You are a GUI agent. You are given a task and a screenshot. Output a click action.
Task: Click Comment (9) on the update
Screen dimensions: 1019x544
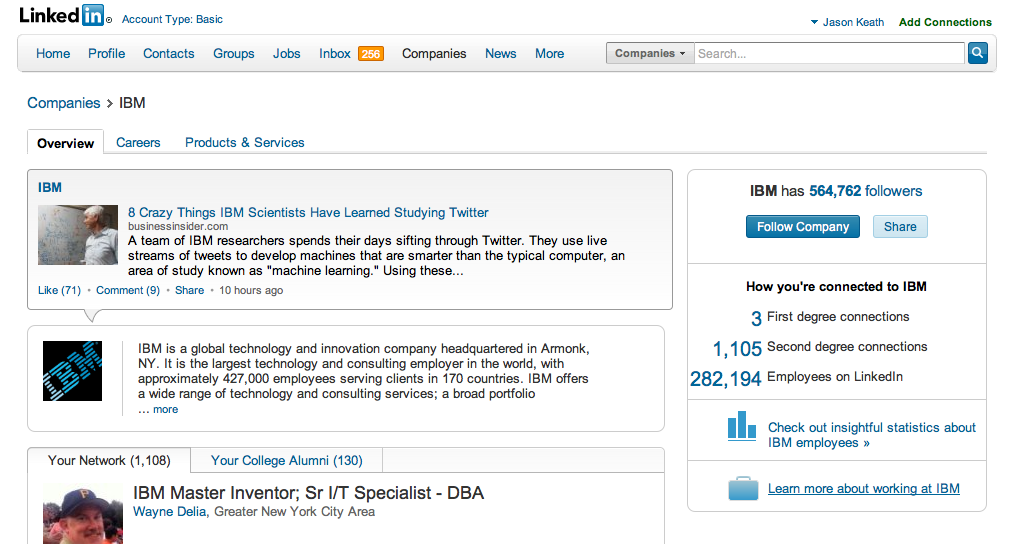[x=128, y=290]
